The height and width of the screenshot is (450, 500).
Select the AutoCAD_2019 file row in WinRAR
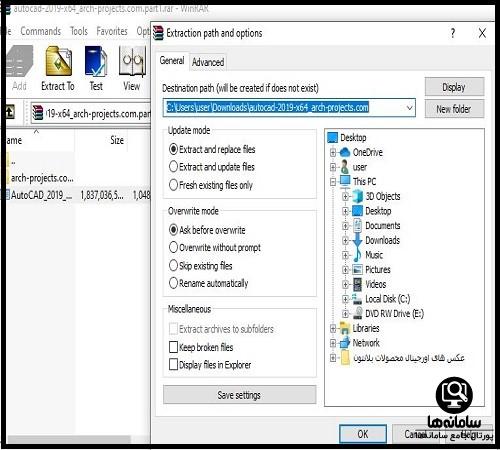point(78,195)
